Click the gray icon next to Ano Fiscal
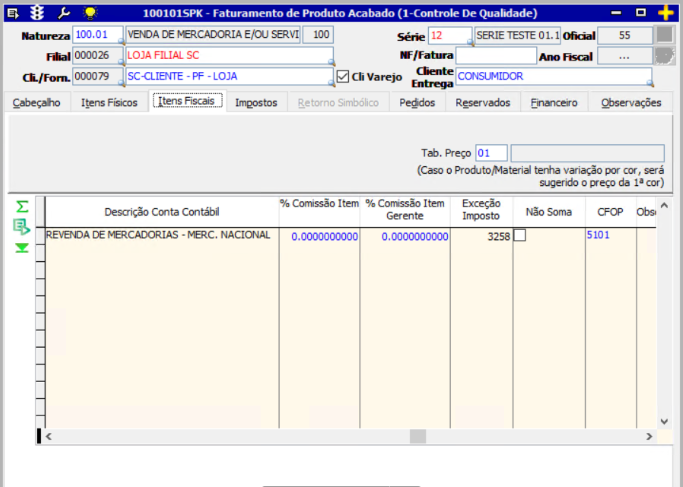This screenshot has width=683, height=487. (x=664, y=56)
